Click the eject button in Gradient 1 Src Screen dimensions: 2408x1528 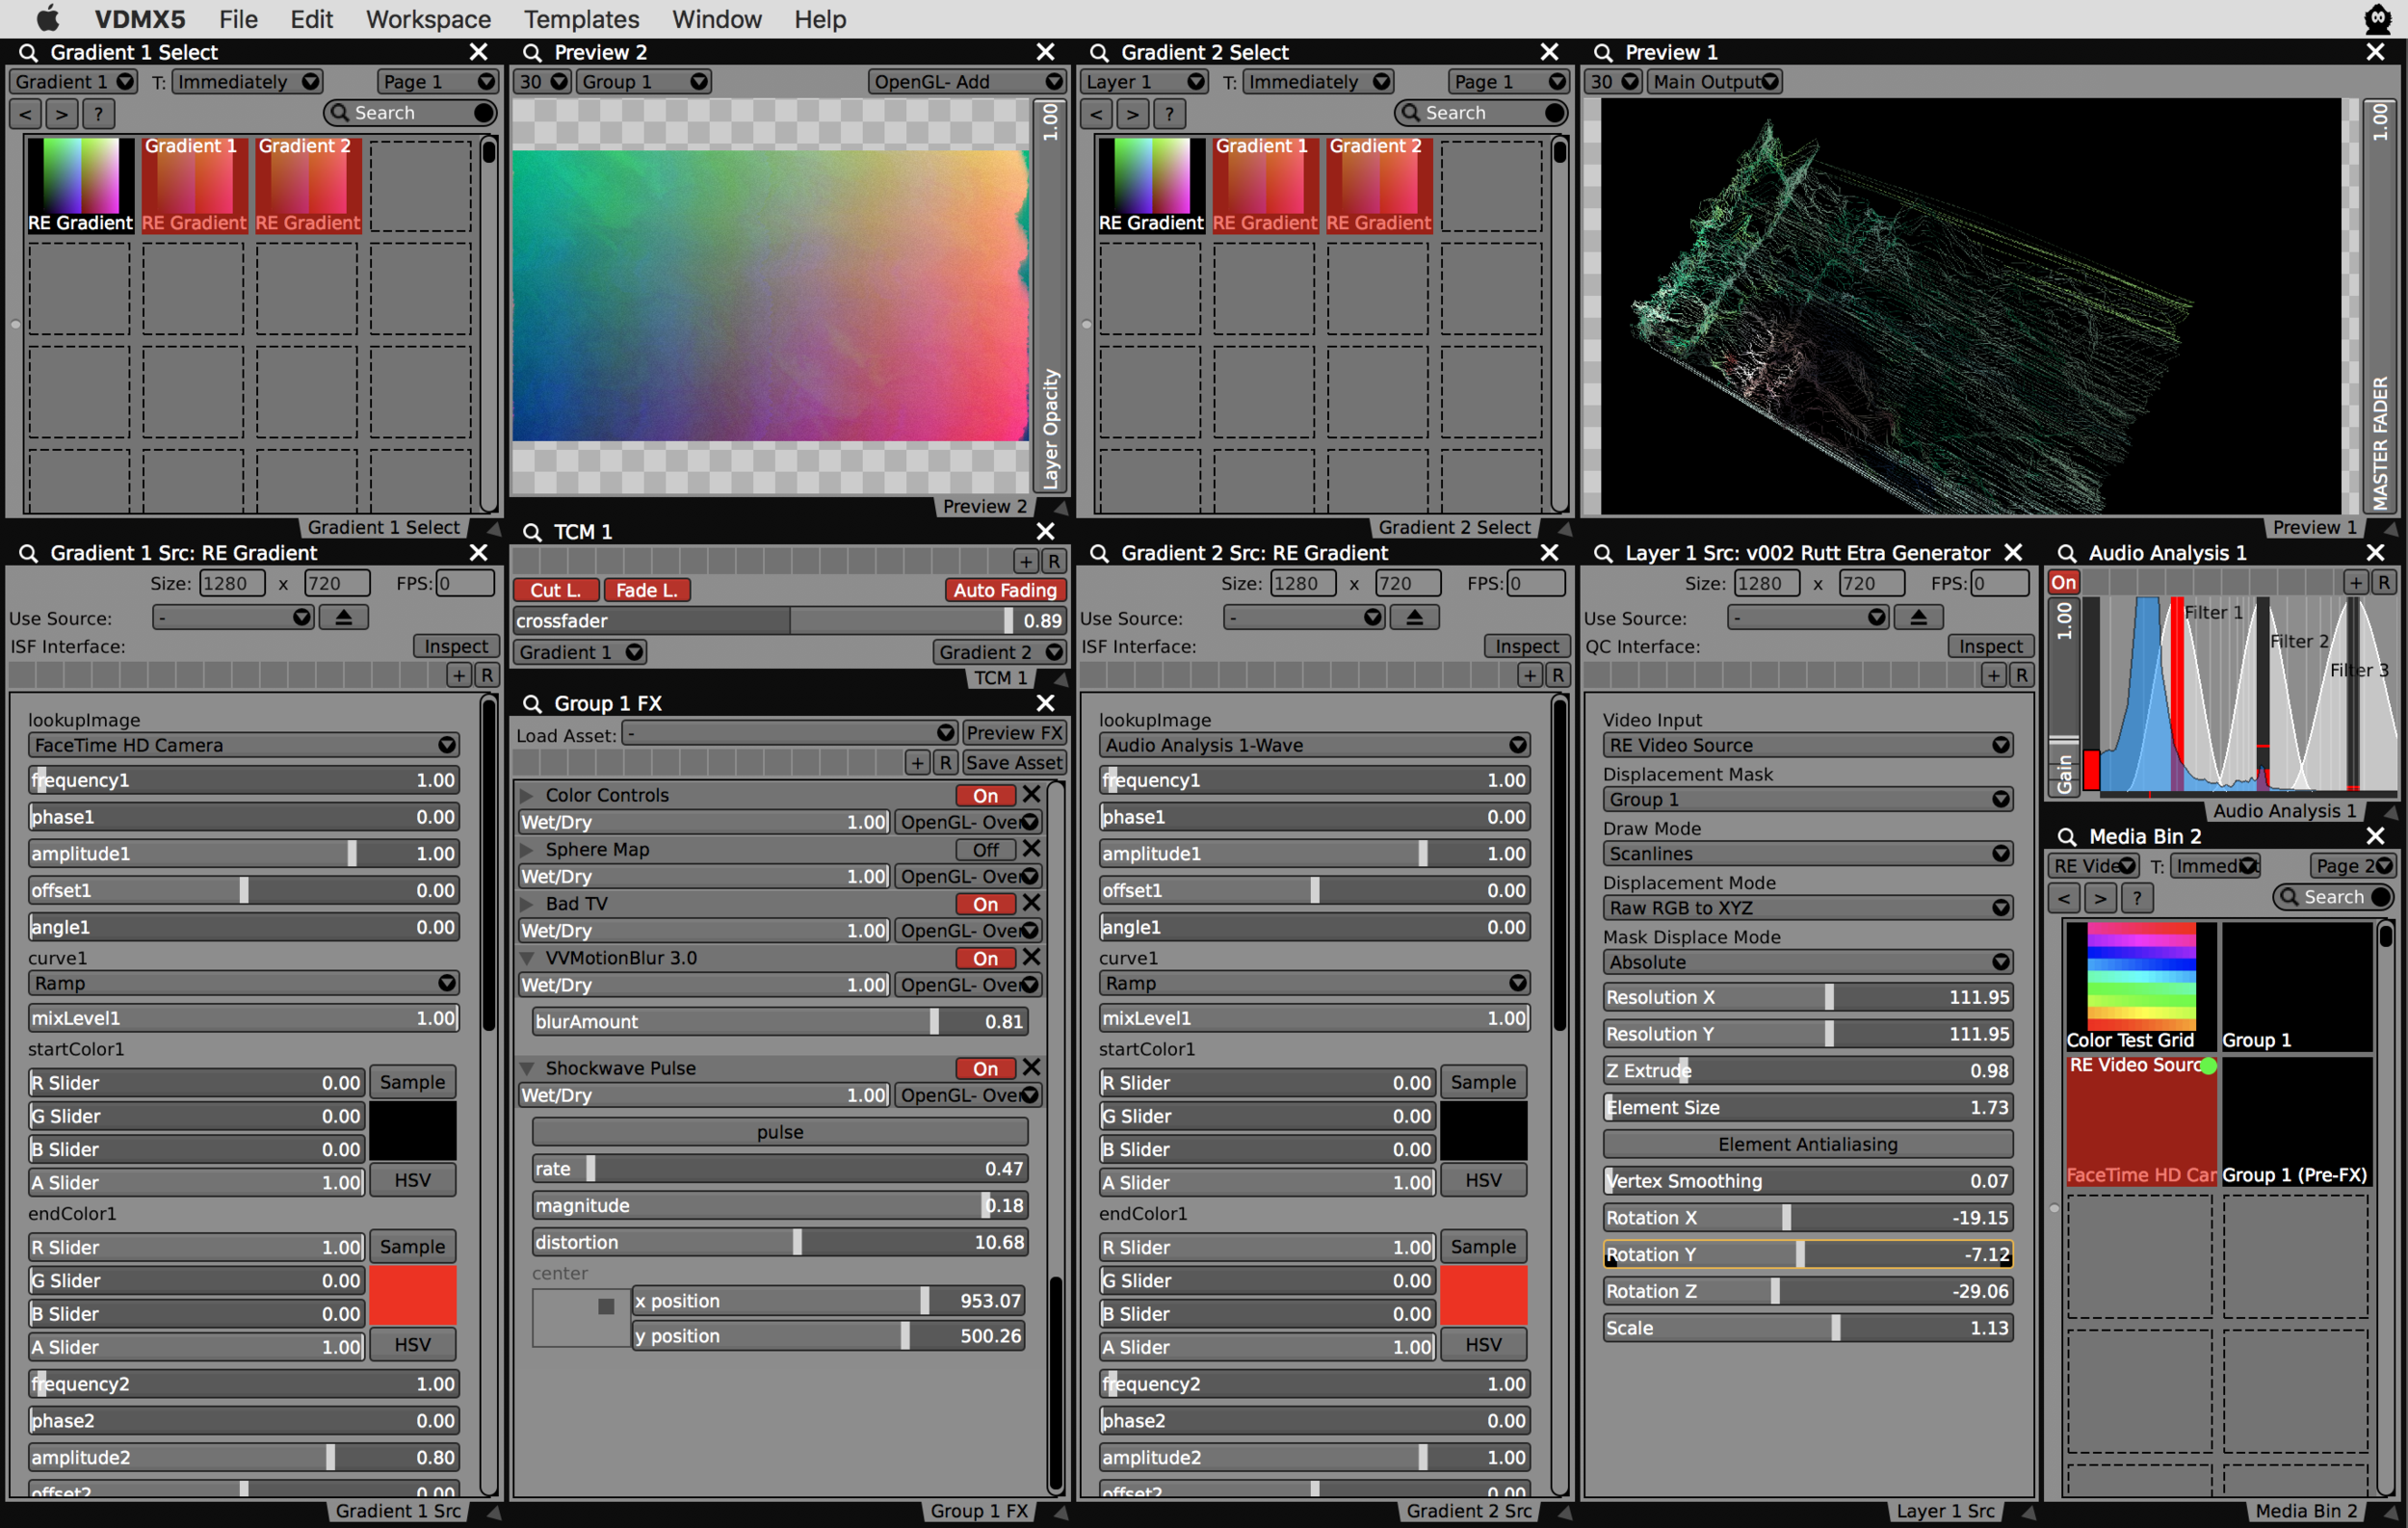tap(343, 617)
